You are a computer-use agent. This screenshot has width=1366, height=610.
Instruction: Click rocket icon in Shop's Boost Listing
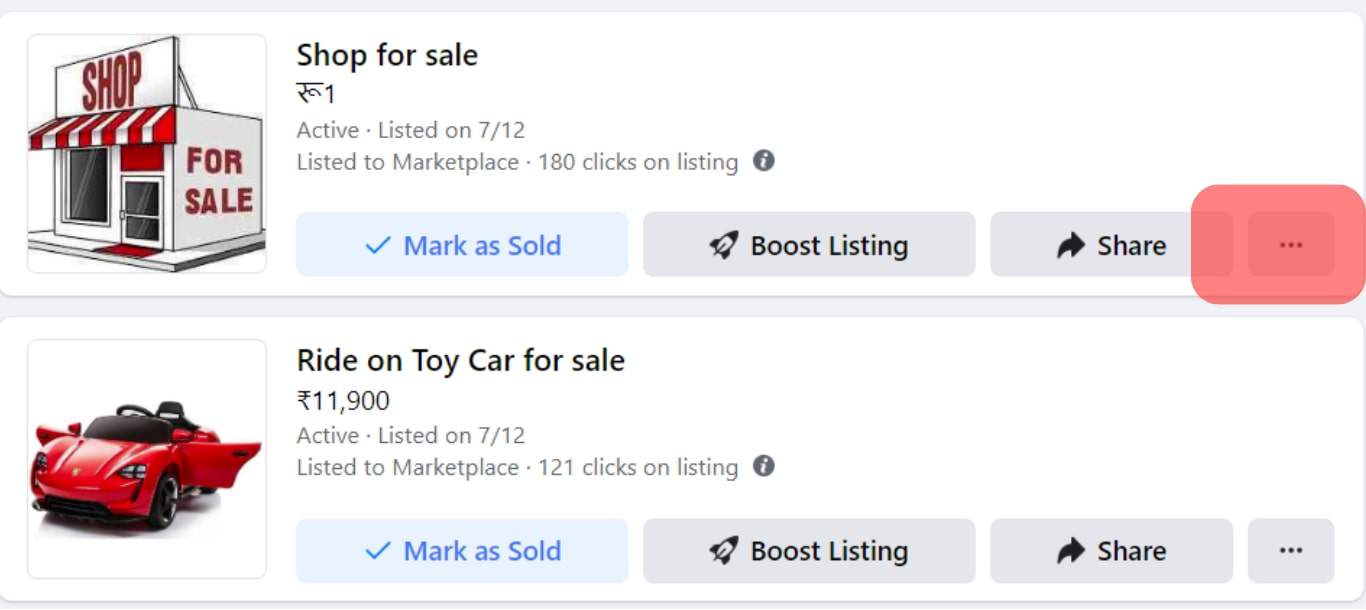click(724, 245)
